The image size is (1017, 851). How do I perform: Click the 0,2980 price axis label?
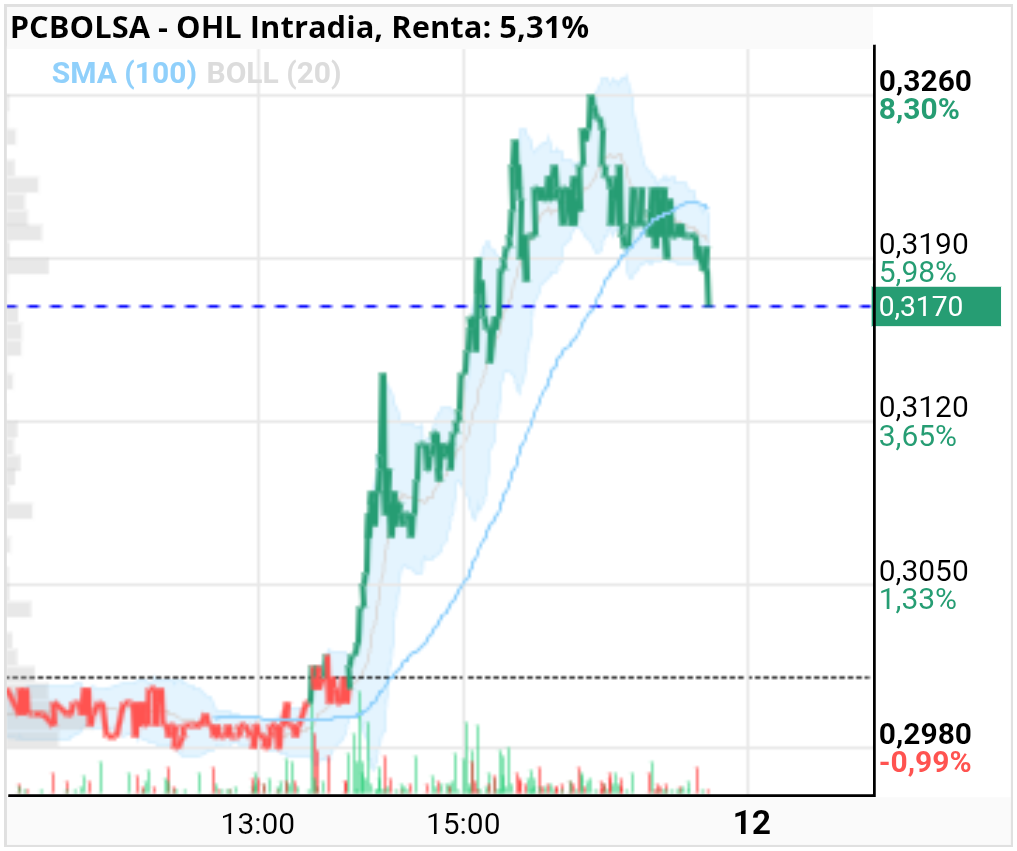pos(925,734)
